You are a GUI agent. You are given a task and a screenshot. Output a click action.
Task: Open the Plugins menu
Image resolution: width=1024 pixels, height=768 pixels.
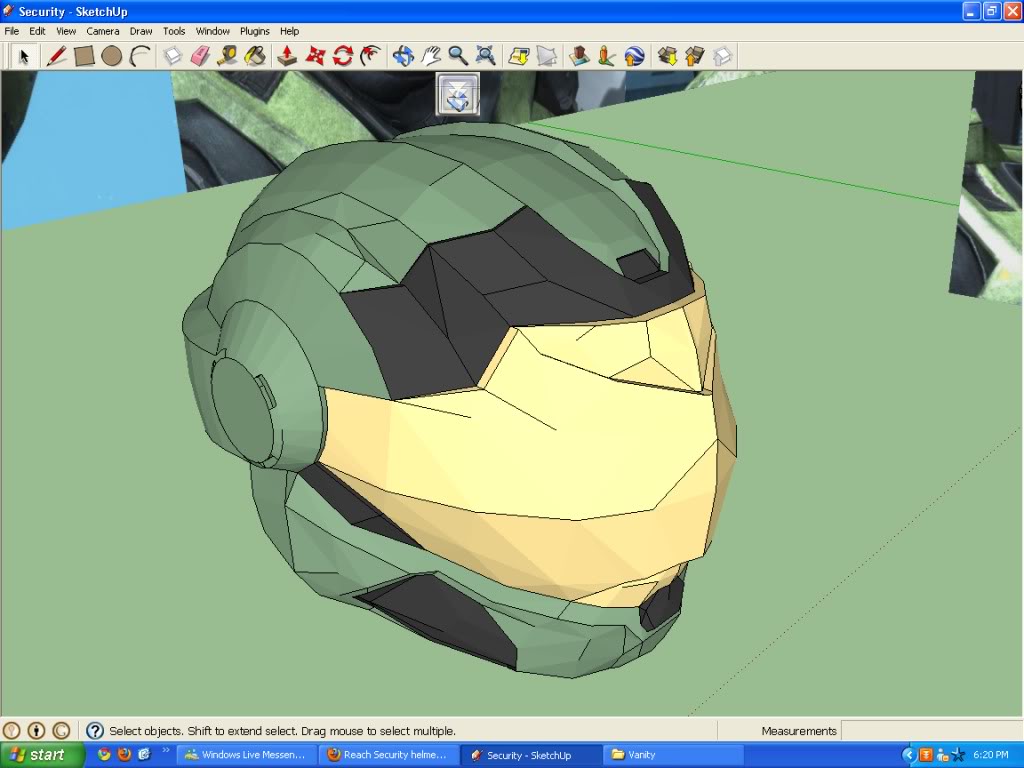(x=255, y=31)
